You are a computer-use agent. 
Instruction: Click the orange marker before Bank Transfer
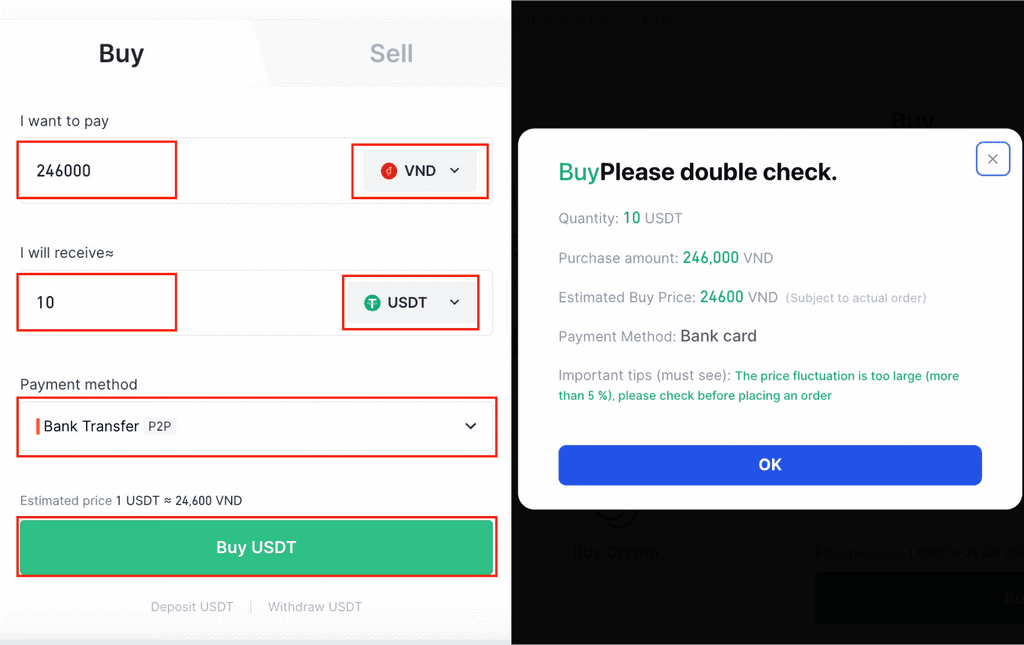click(x=38, y=427)
